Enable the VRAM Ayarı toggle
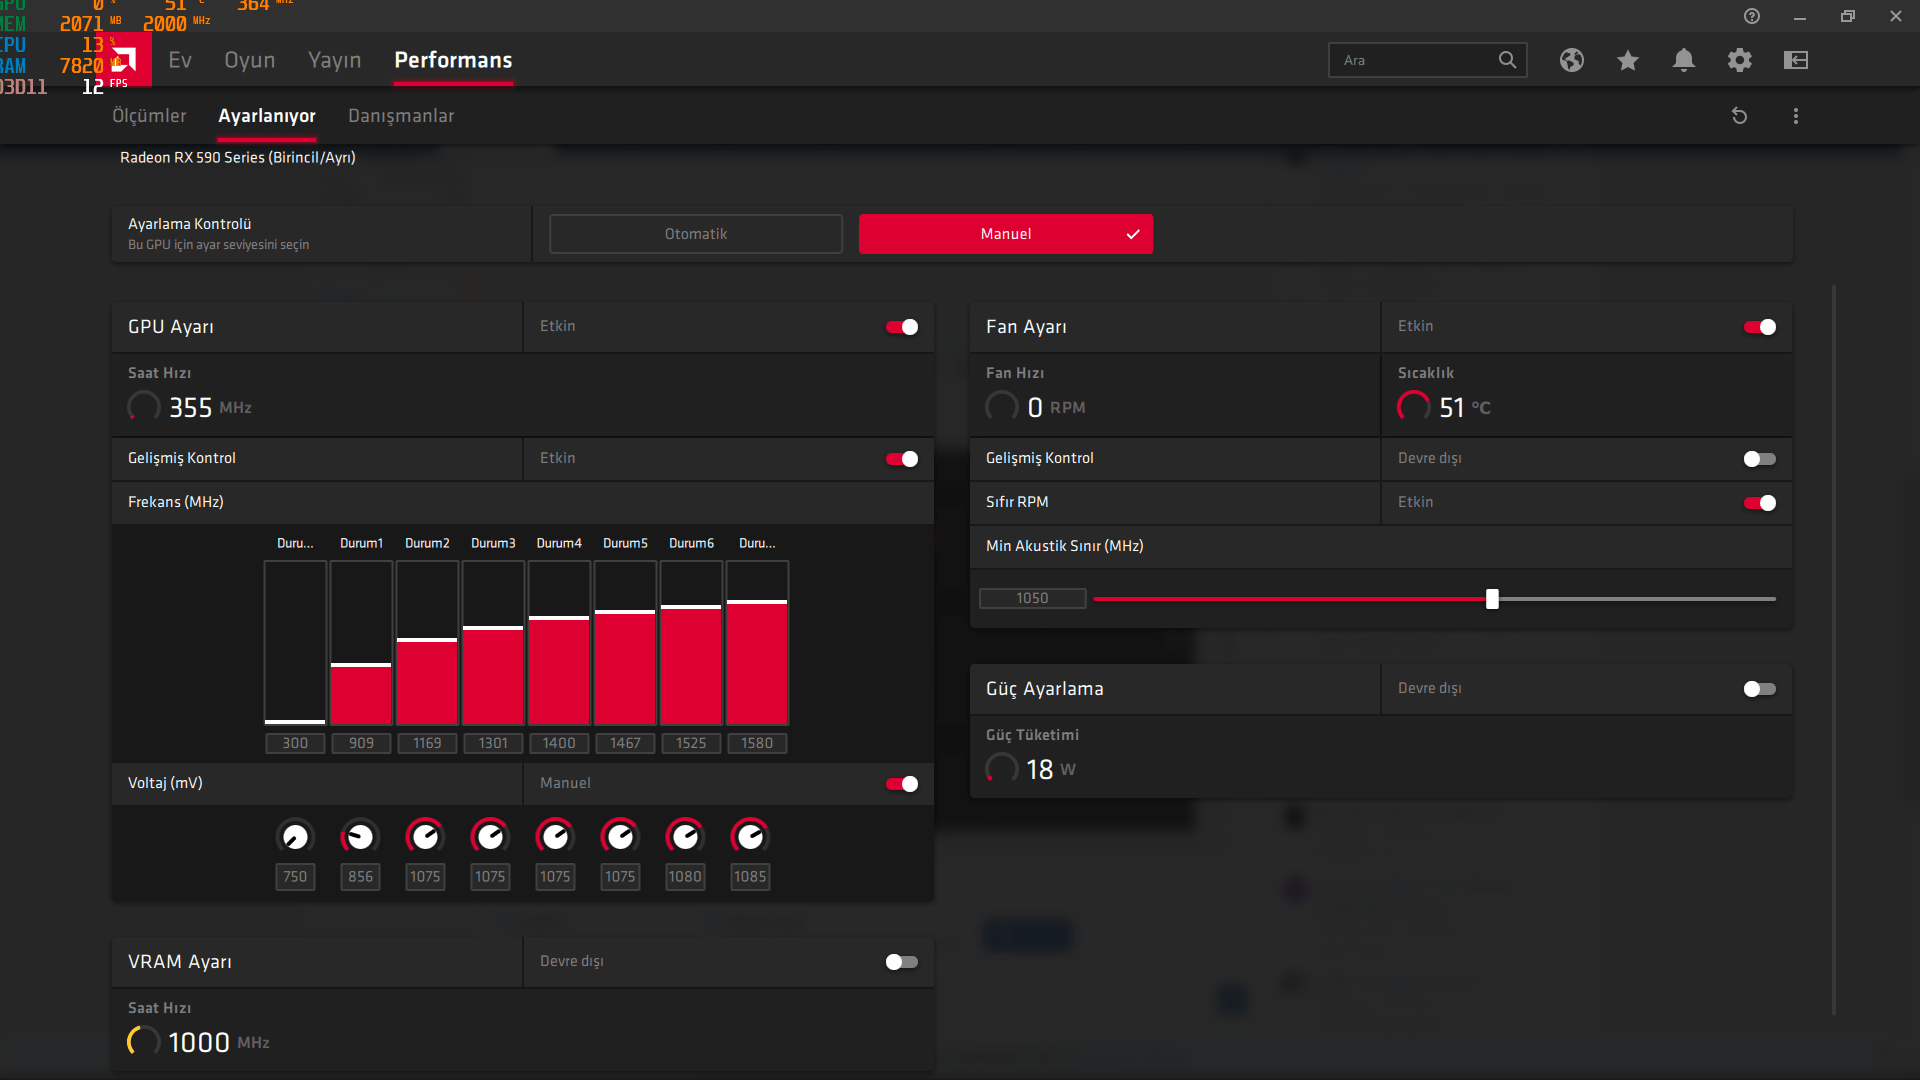Image resolution: width=1920 pixels, height=1080 pixels. (x=901, y=962)
